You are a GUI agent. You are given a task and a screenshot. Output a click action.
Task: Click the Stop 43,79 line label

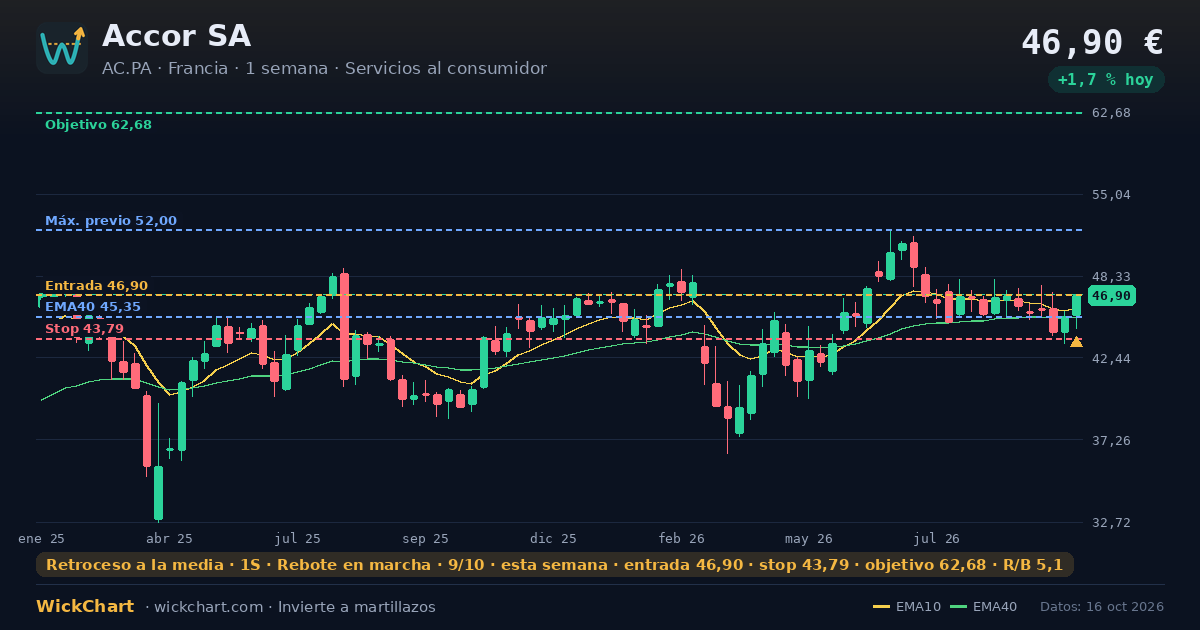click(x=84, y=329)
